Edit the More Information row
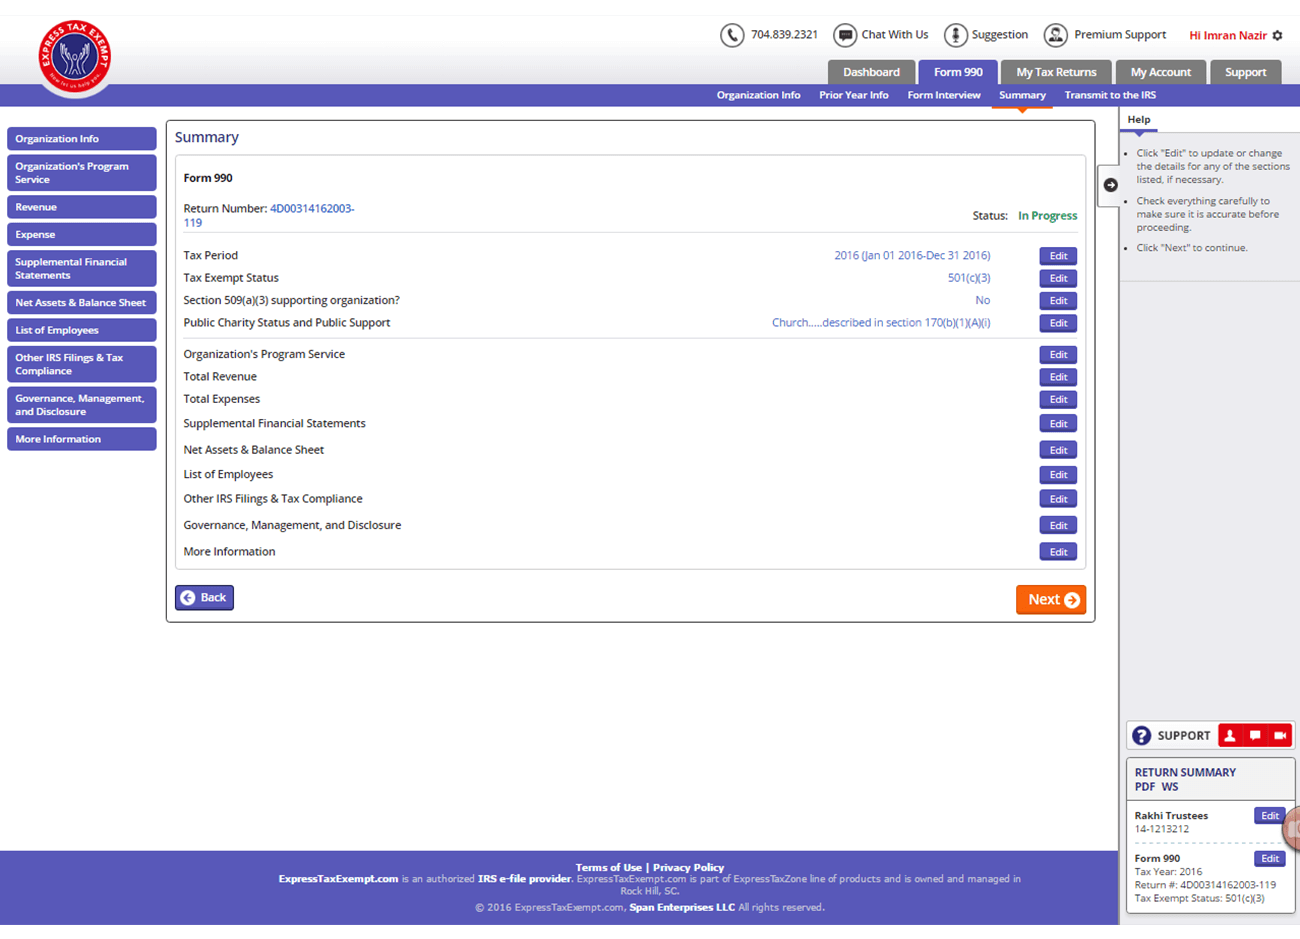1300x939 pixels. pyautogui.click(x=1058, y=552)
